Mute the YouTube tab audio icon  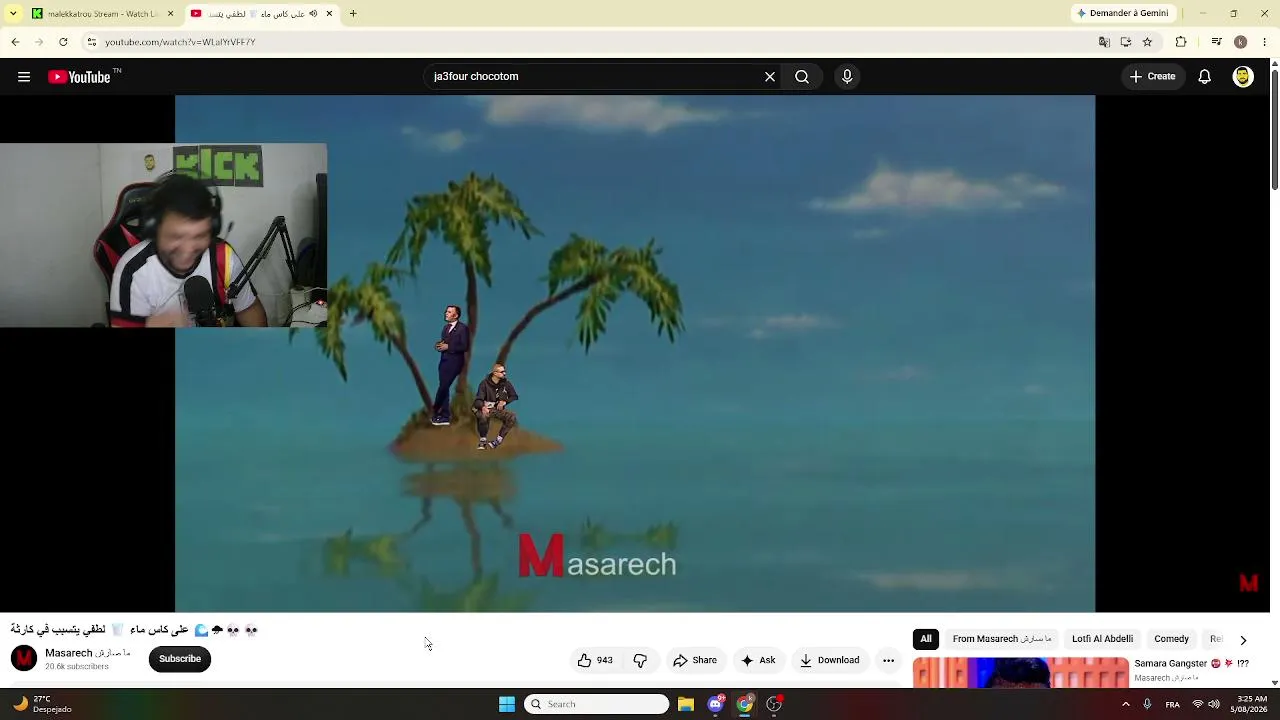(x=313, y=14)
